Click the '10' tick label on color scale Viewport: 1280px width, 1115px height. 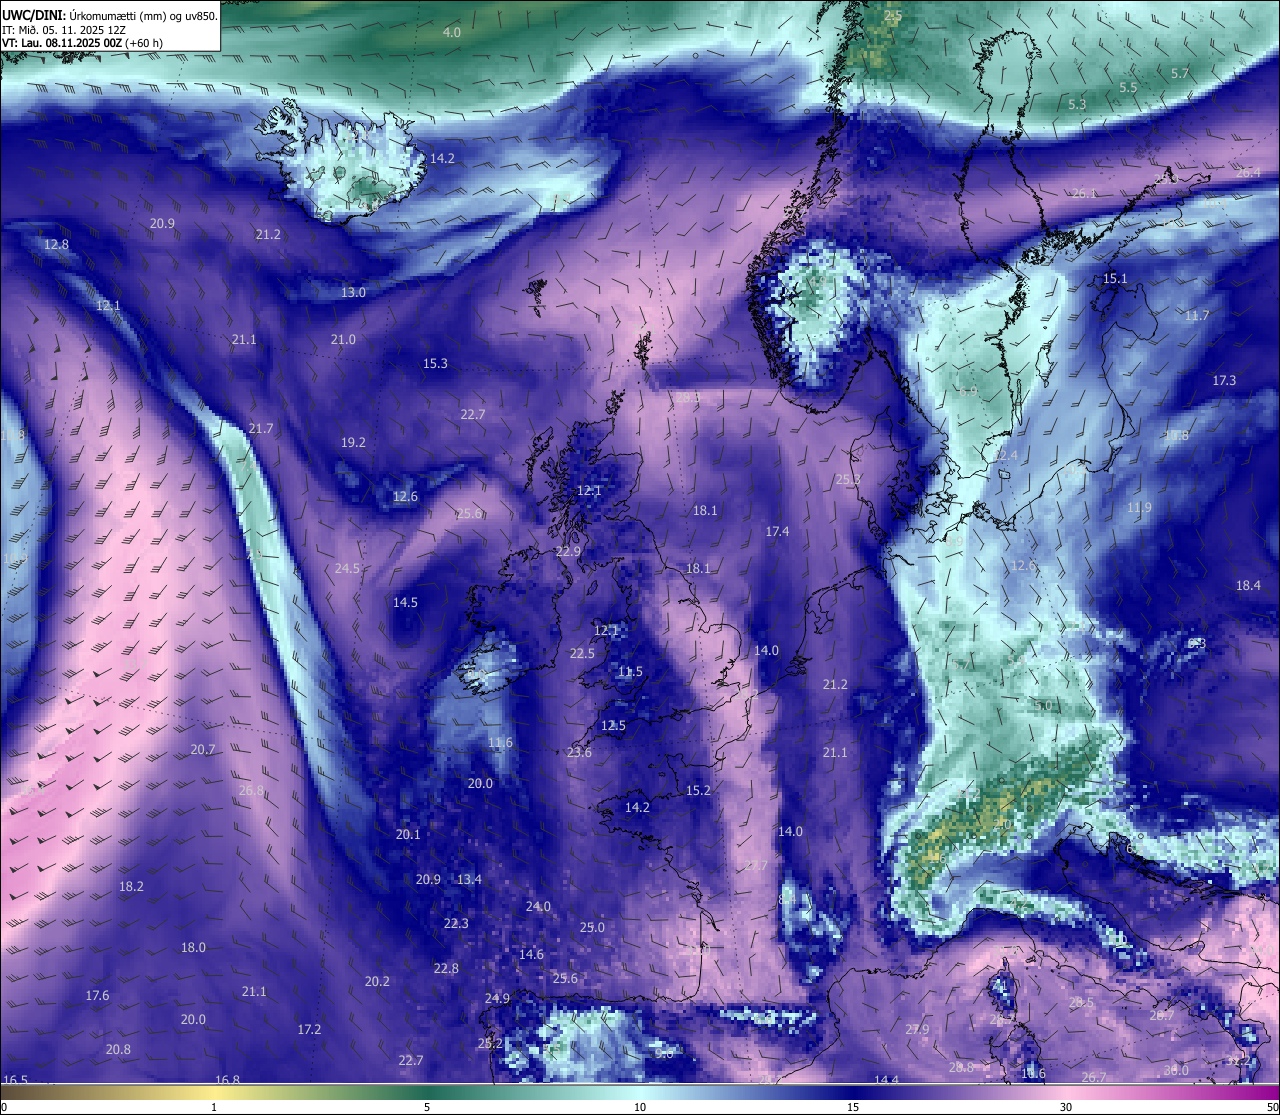click(x=640, y=1107)
